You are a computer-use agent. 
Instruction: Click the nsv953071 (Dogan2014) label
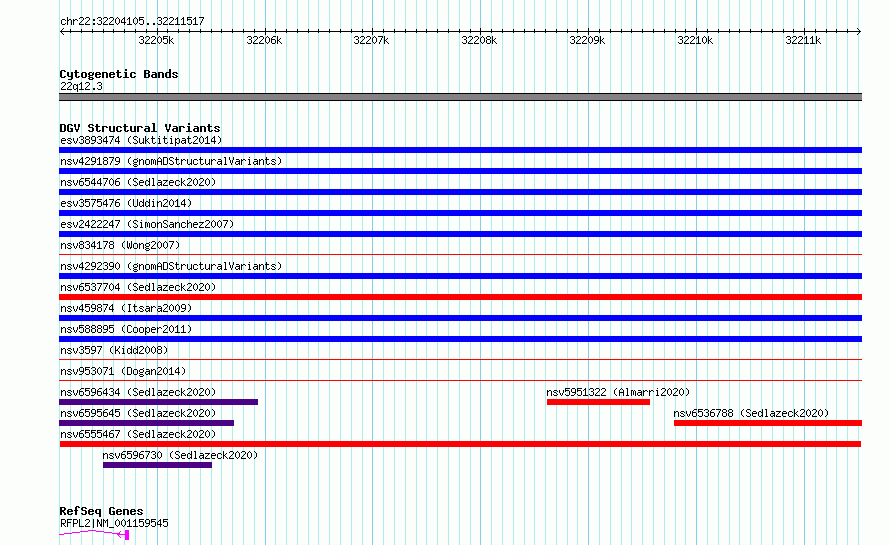coord(123,371)
